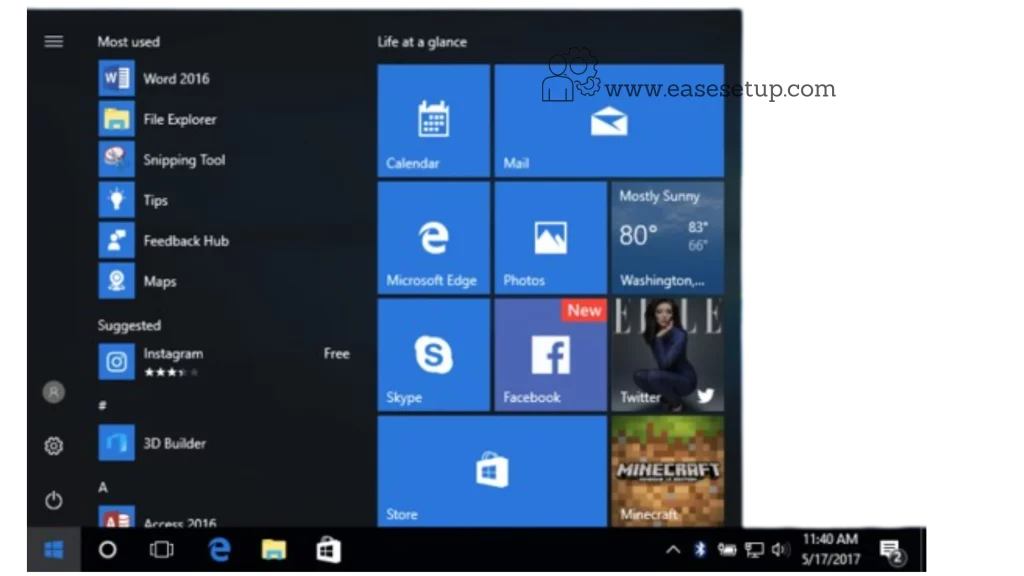The width and height of the screenshot is (1024, 576).
Task: Open Cortana search circle on taskbar
Action: click(108, 550)
